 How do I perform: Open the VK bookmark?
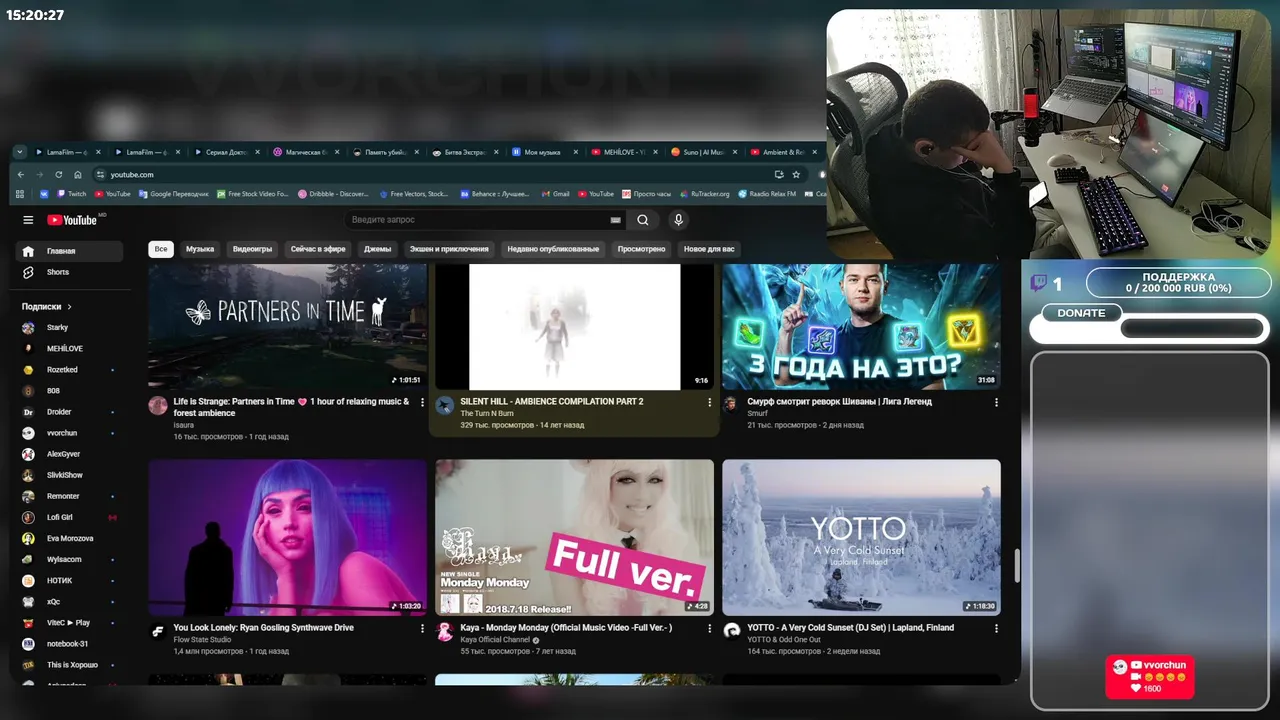tap(44, 194)
